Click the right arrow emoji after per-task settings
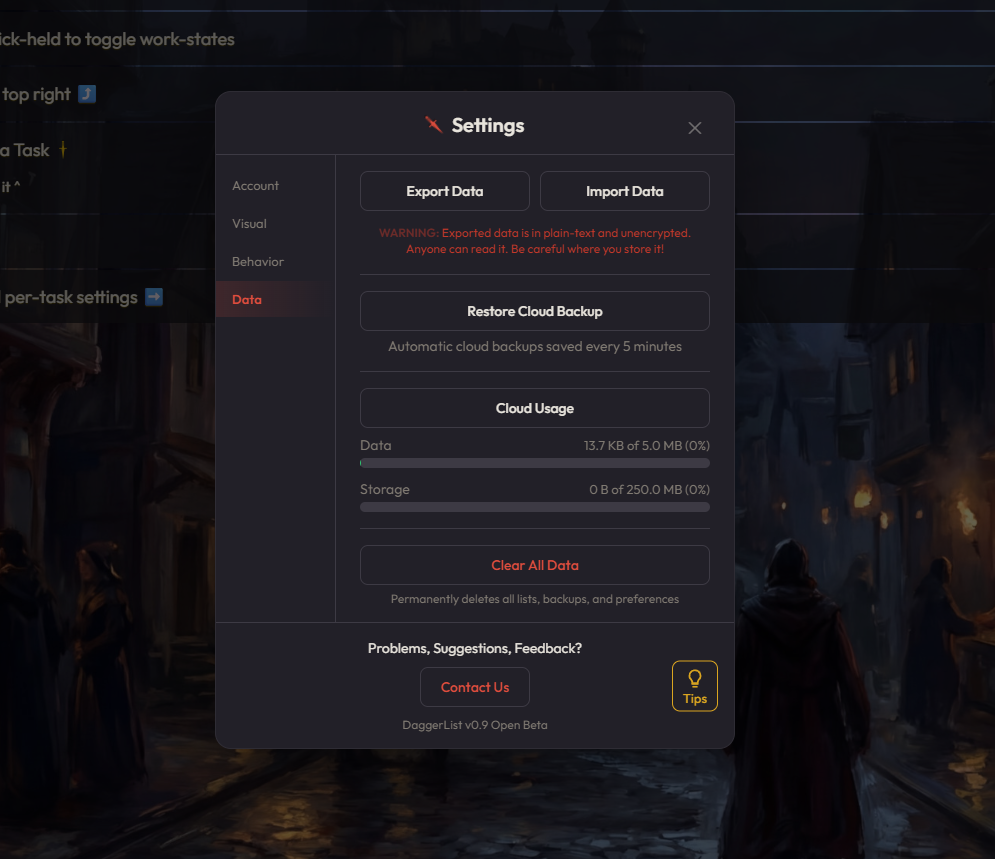The width and height of the screenshot is (995, 859). 154,297
